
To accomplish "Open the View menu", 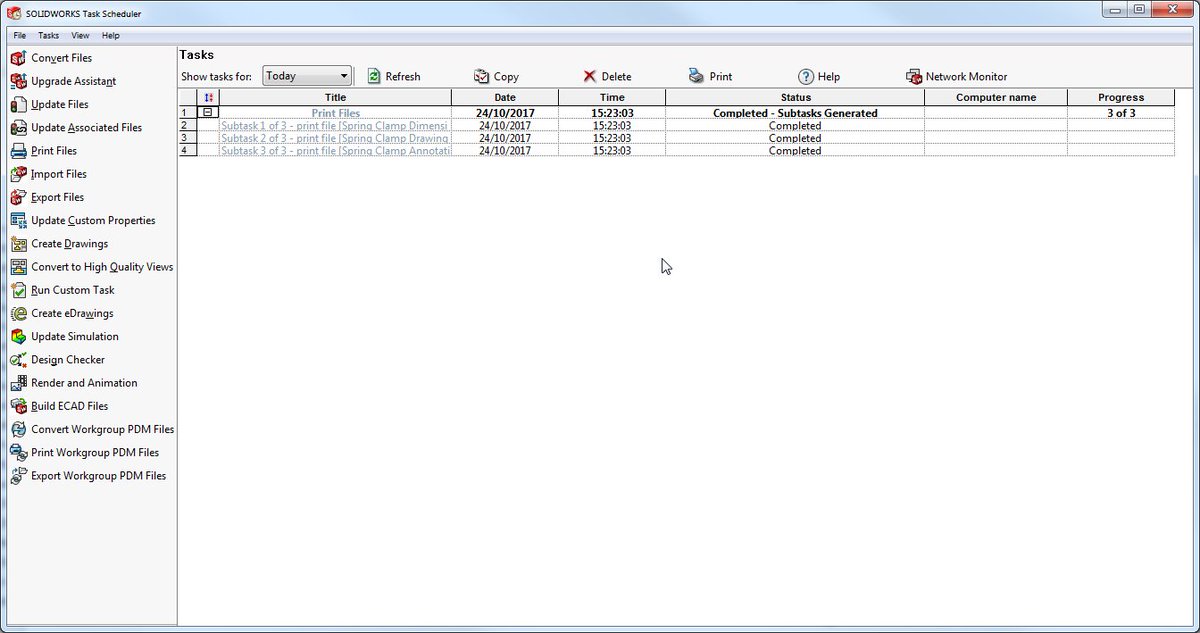I will tap(81, 35).
